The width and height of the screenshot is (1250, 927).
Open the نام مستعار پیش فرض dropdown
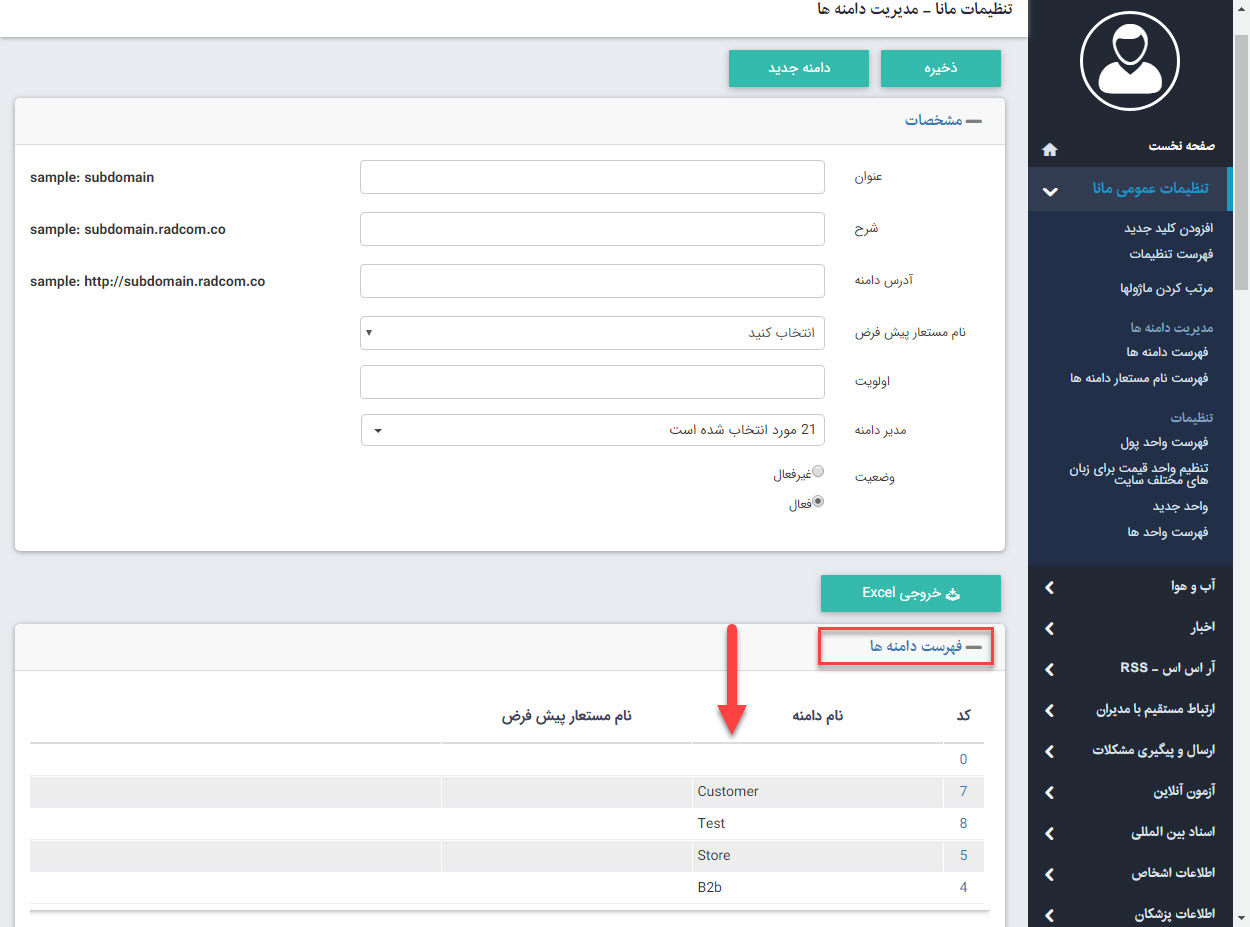click(x=592, y=333)
